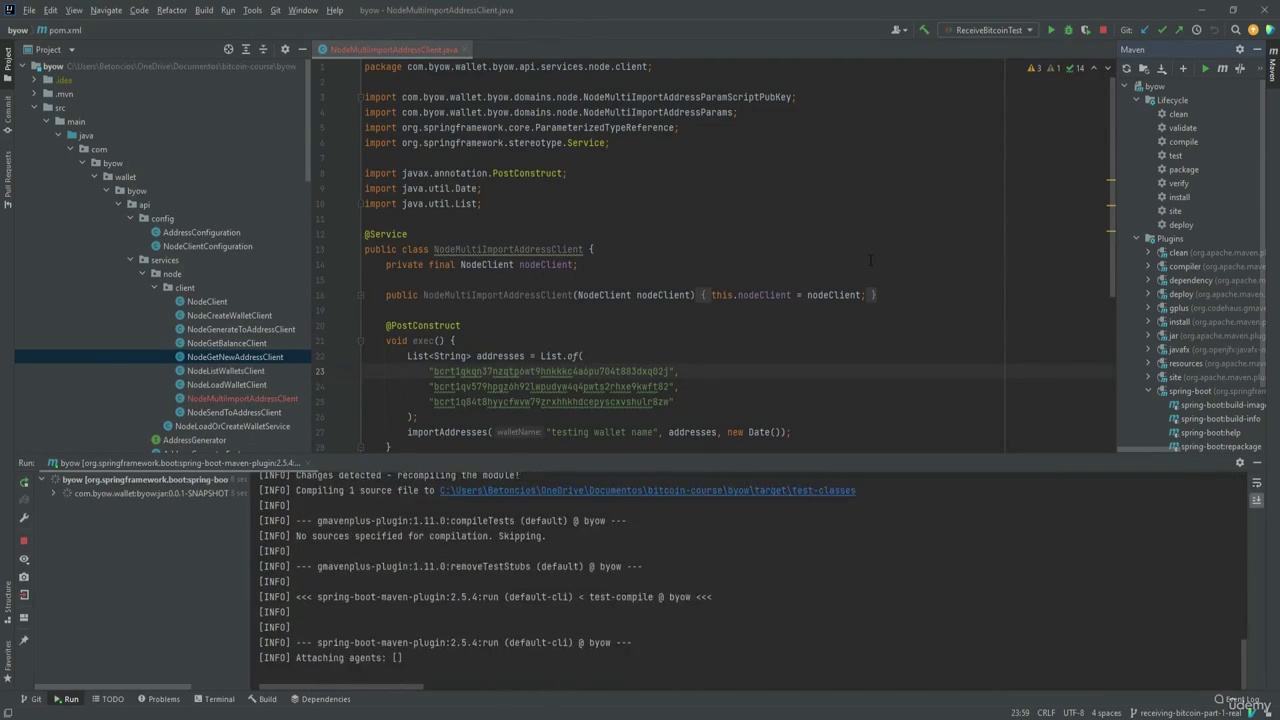Viewport: 1280px width, 720px height.
Task: Click the red Stop icon in the Run panel
Action: pos(24,541)
